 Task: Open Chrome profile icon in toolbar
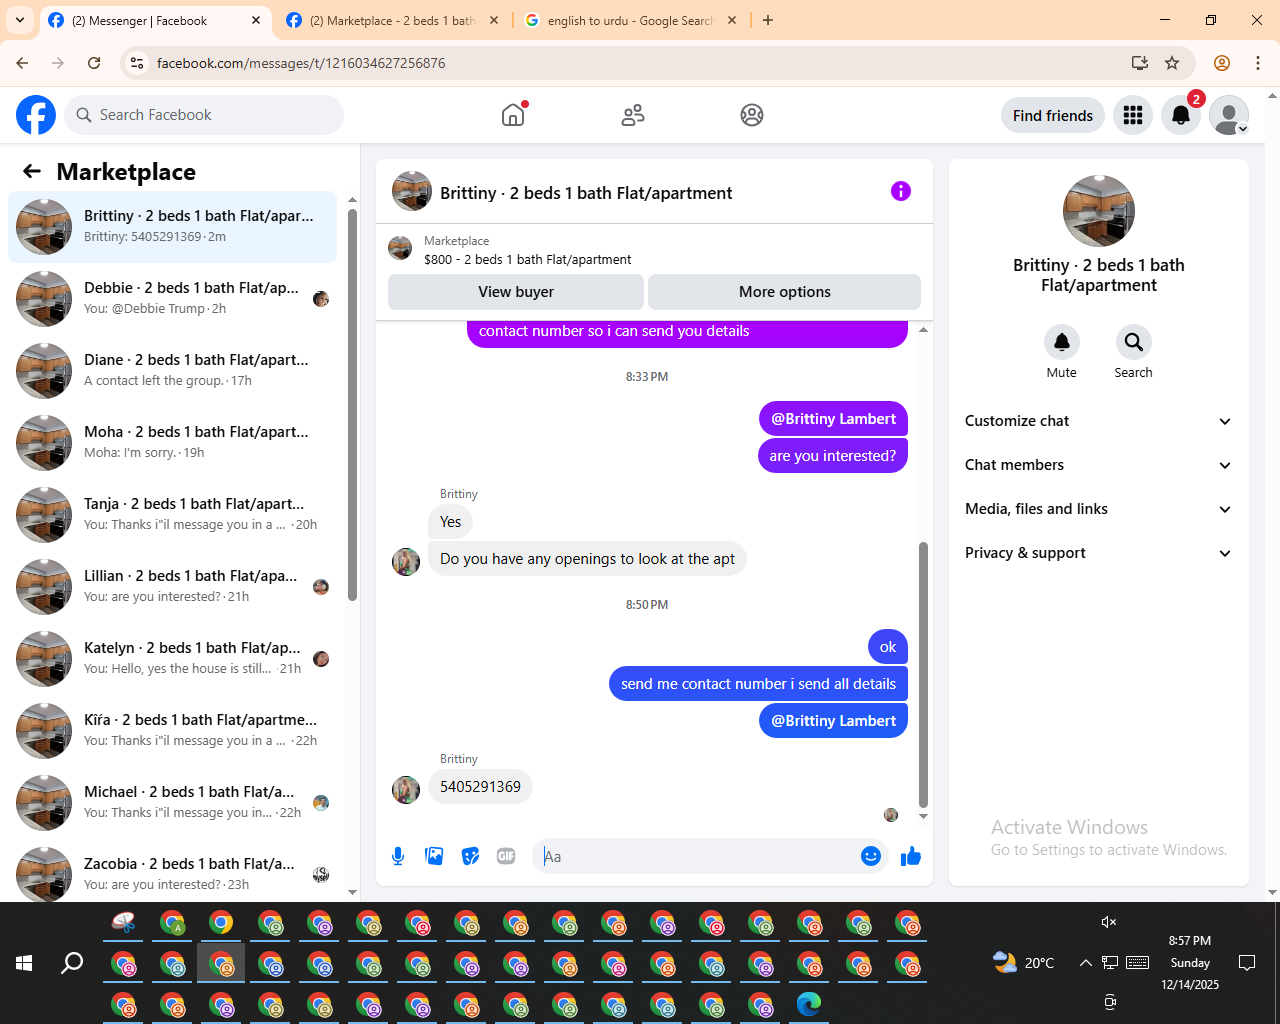click(1222, 63)
